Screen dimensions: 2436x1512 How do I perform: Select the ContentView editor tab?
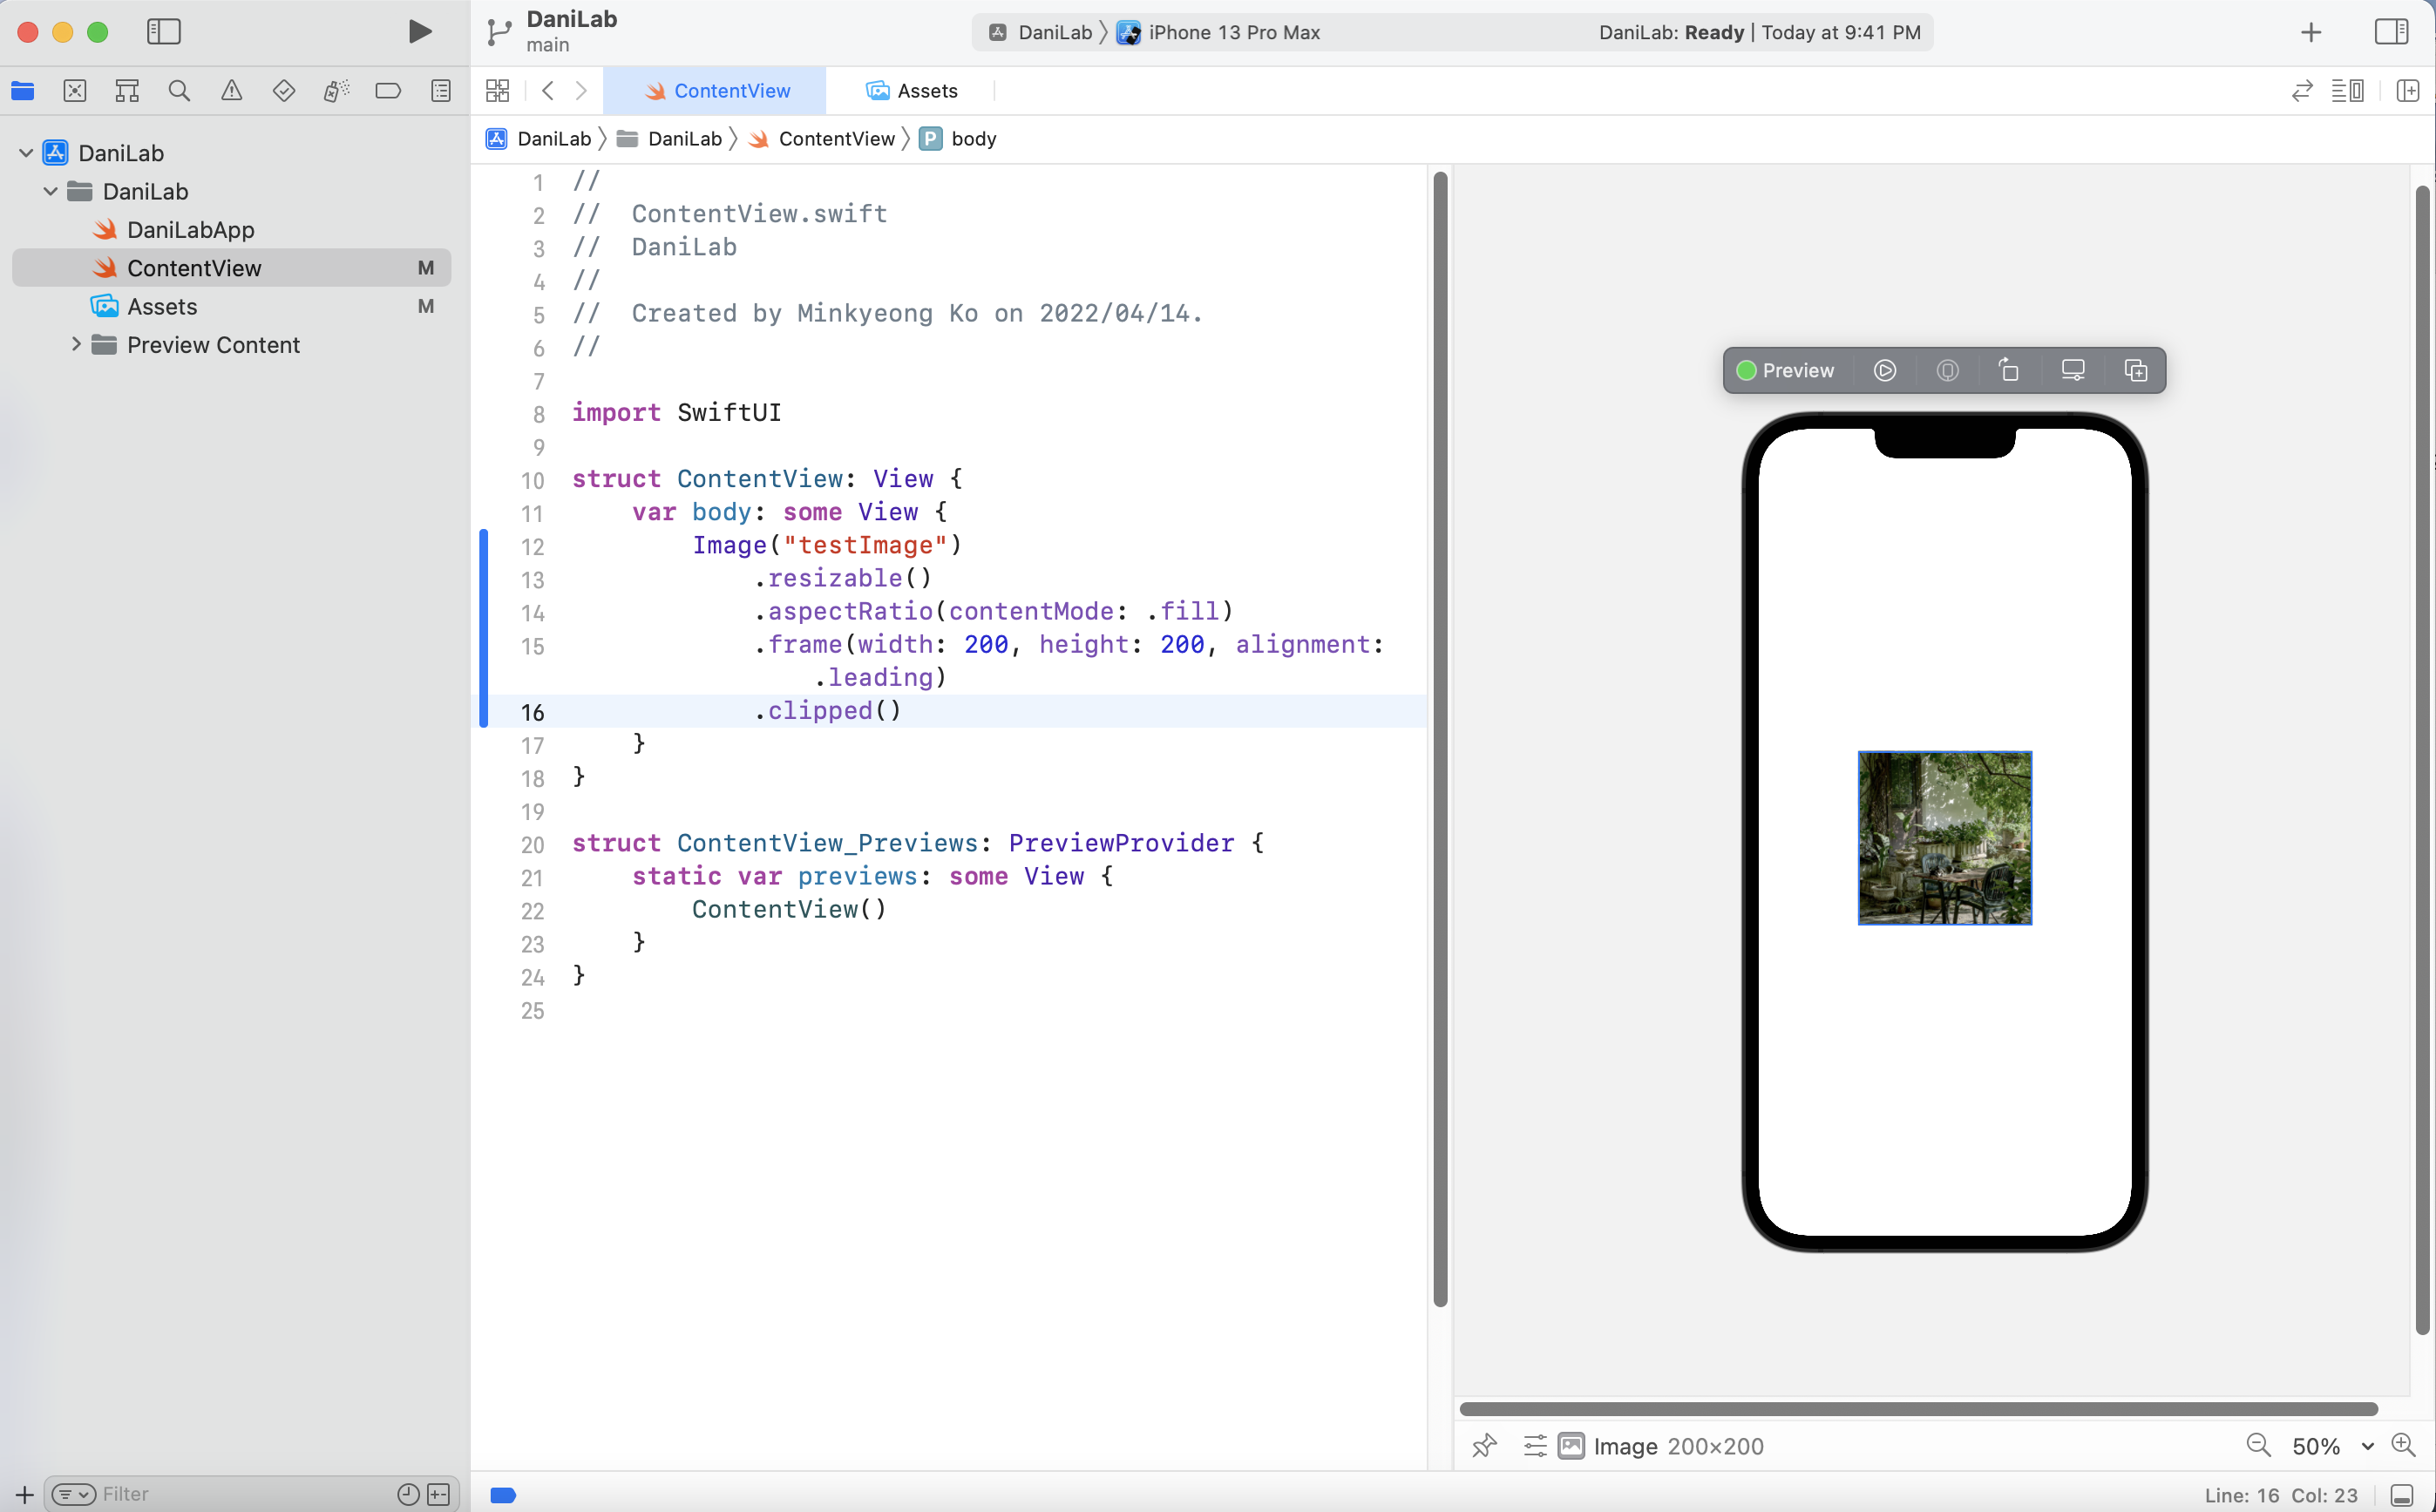click(716, 91)
